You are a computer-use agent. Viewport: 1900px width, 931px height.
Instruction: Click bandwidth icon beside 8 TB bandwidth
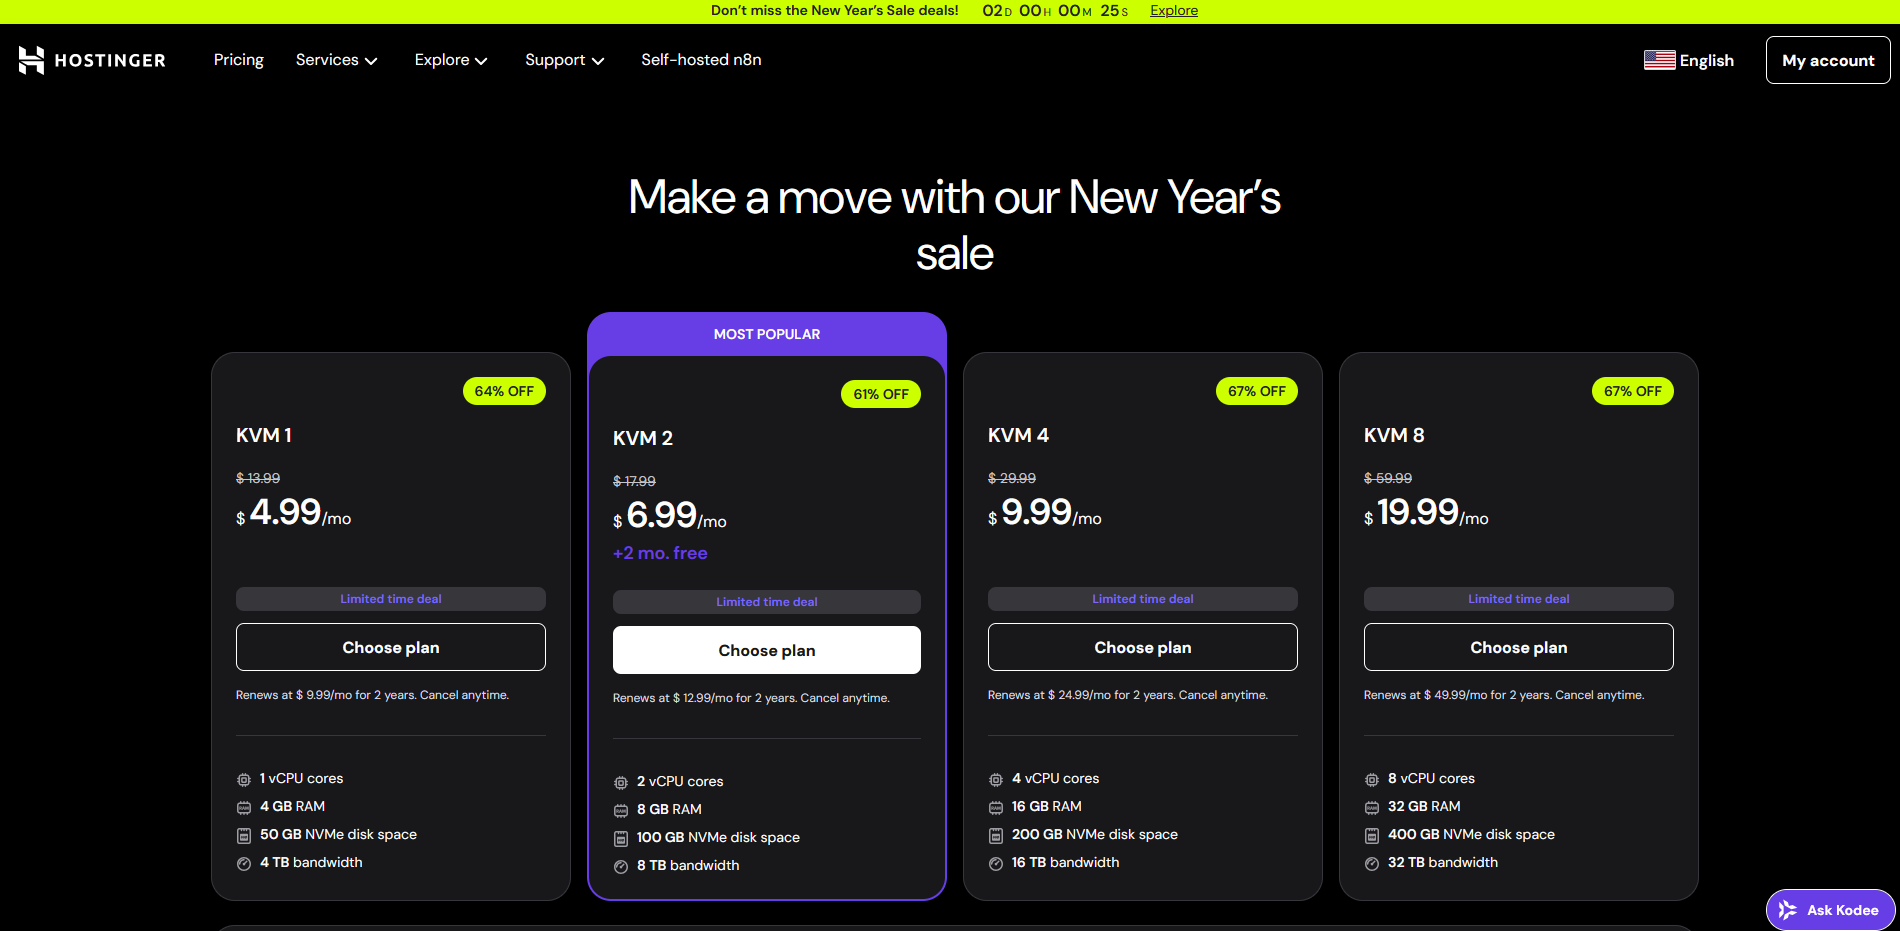[x=621, y=866]
